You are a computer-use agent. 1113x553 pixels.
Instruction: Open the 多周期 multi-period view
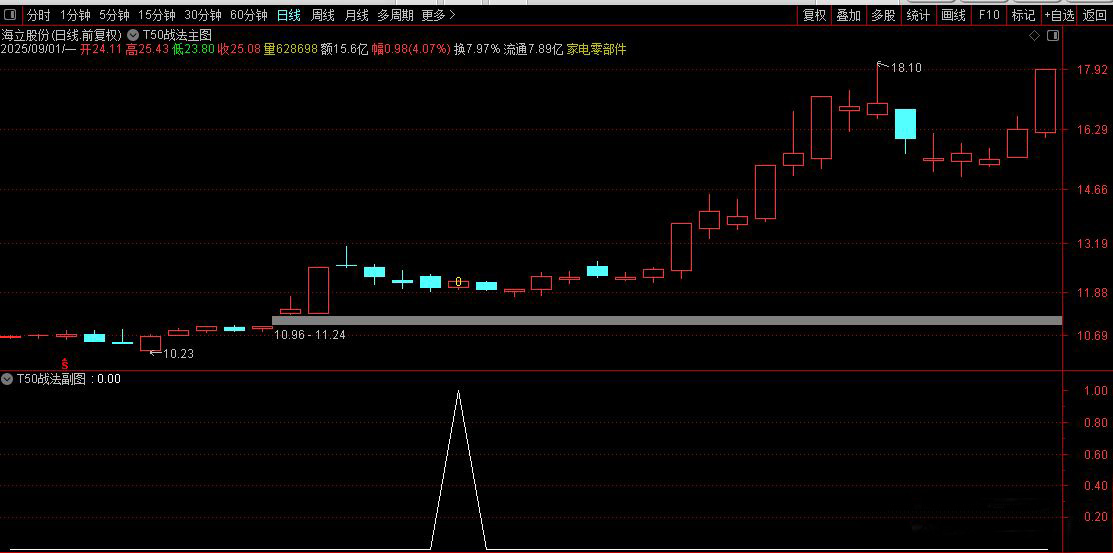[395, 15]
